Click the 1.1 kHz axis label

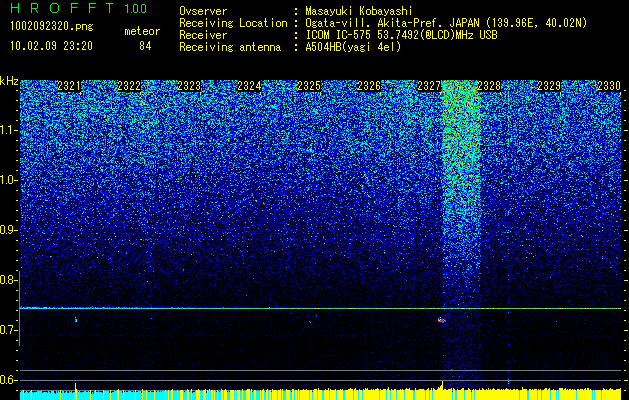(9, 130)
